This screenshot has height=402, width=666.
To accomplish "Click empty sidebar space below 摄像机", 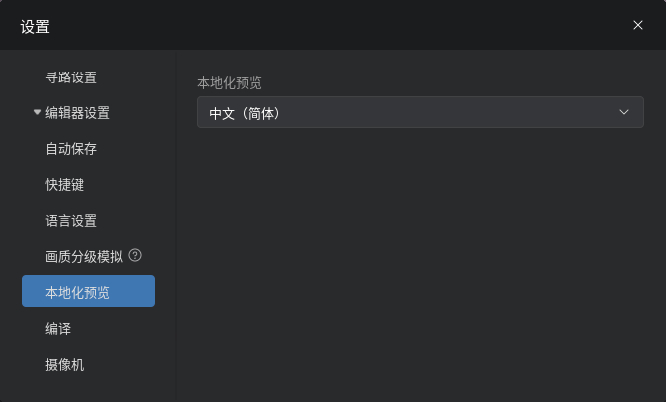I will pyautogui.click(x=88, y=389).
